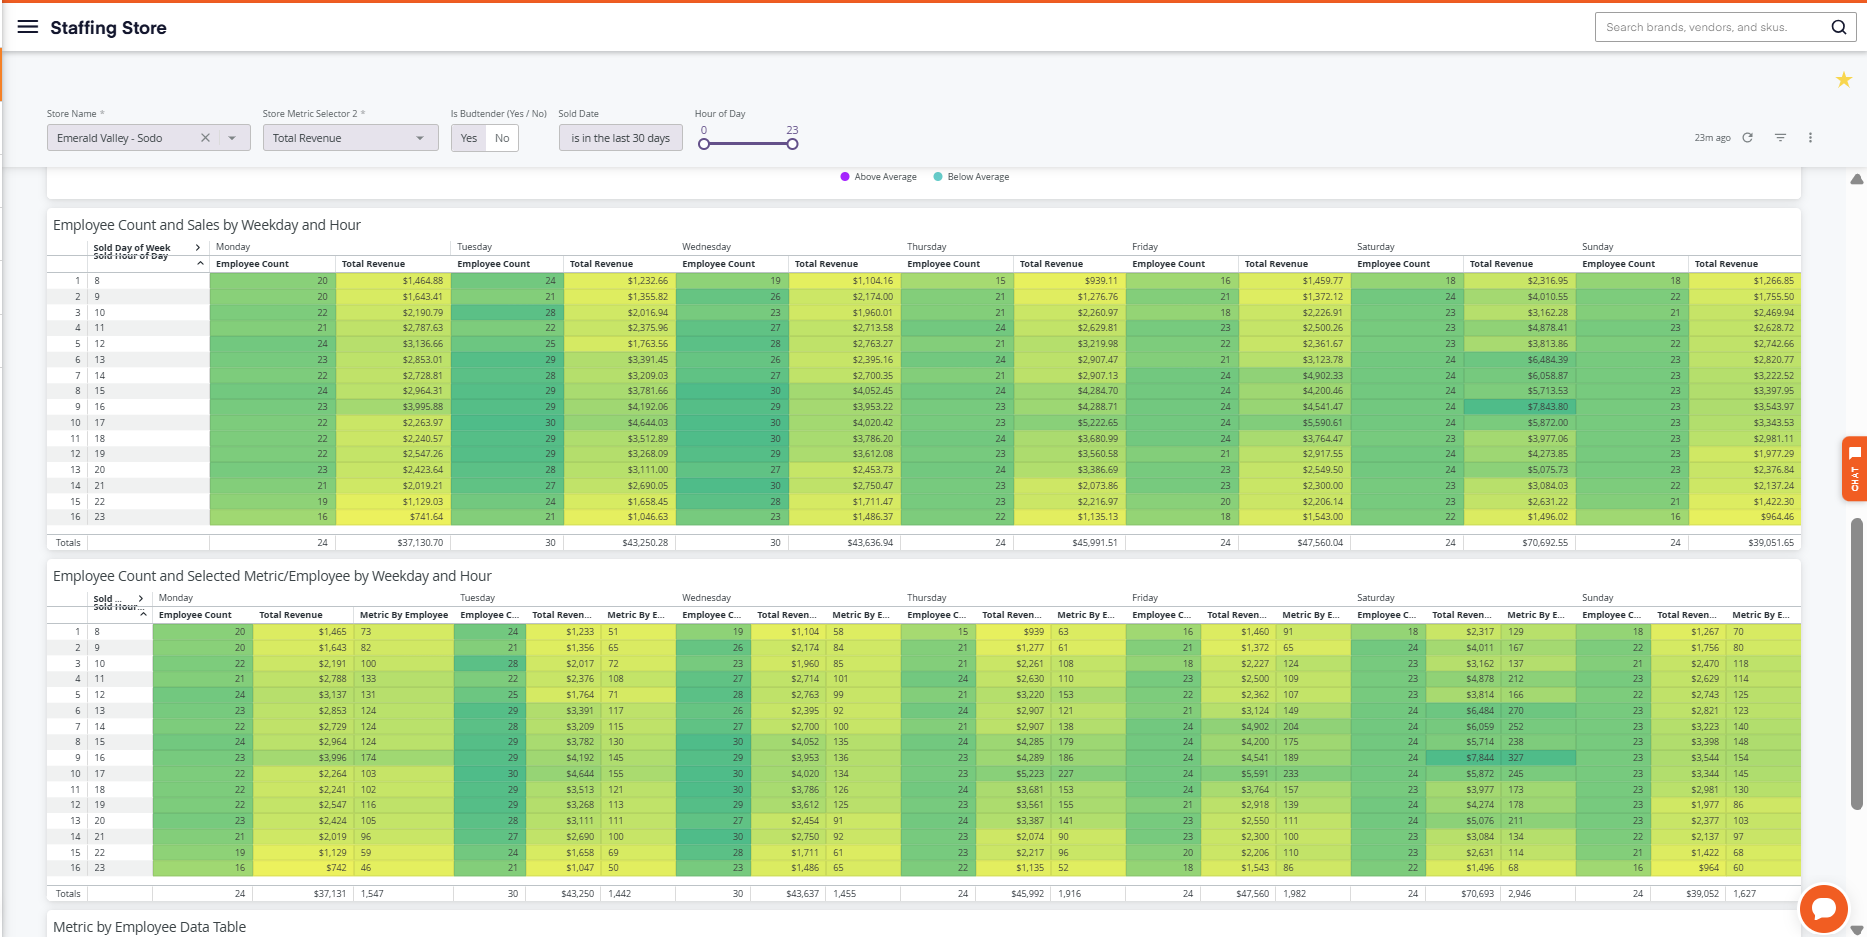This screenshot has height=937, width=1867.
Task: Open the Sold Date 'is in the last 30 days' filter
Action: pos(620,138)
